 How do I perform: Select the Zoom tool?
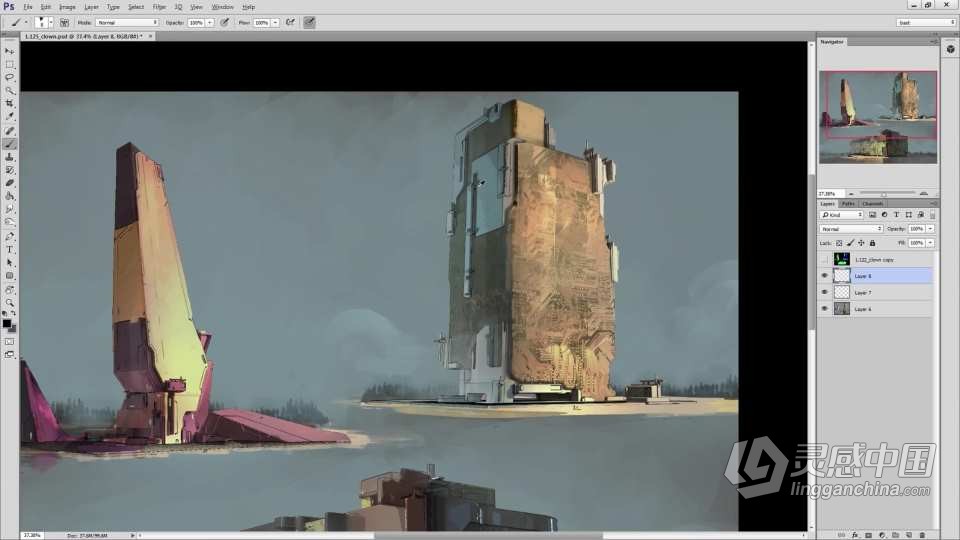[9, 302]
